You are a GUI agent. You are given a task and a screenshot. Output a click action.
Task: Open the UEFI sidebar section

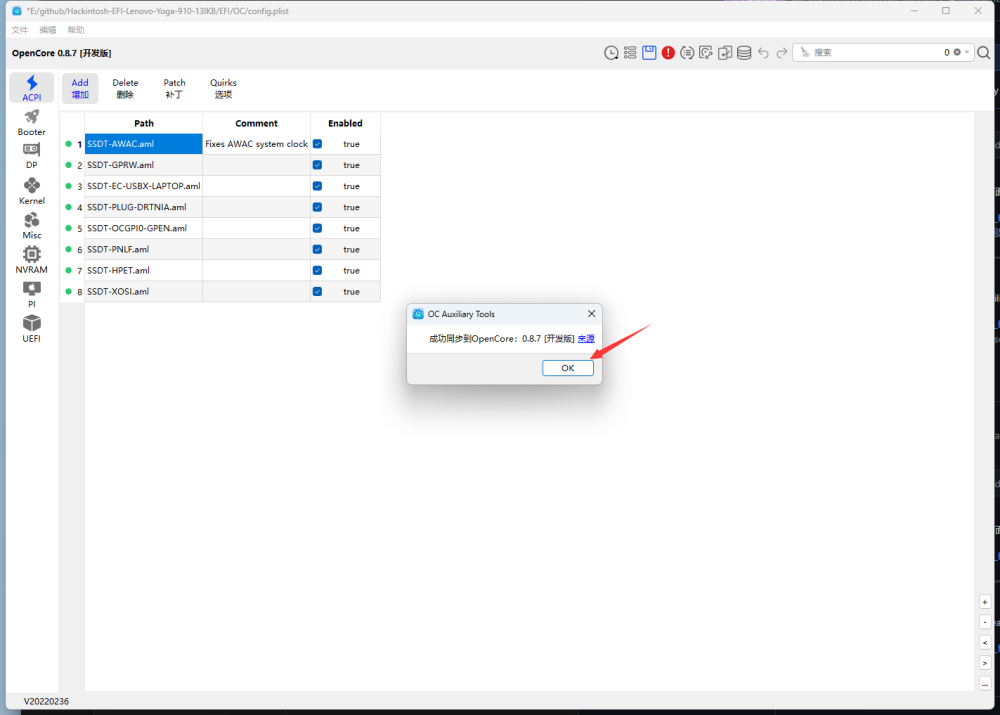coord(32,329)
